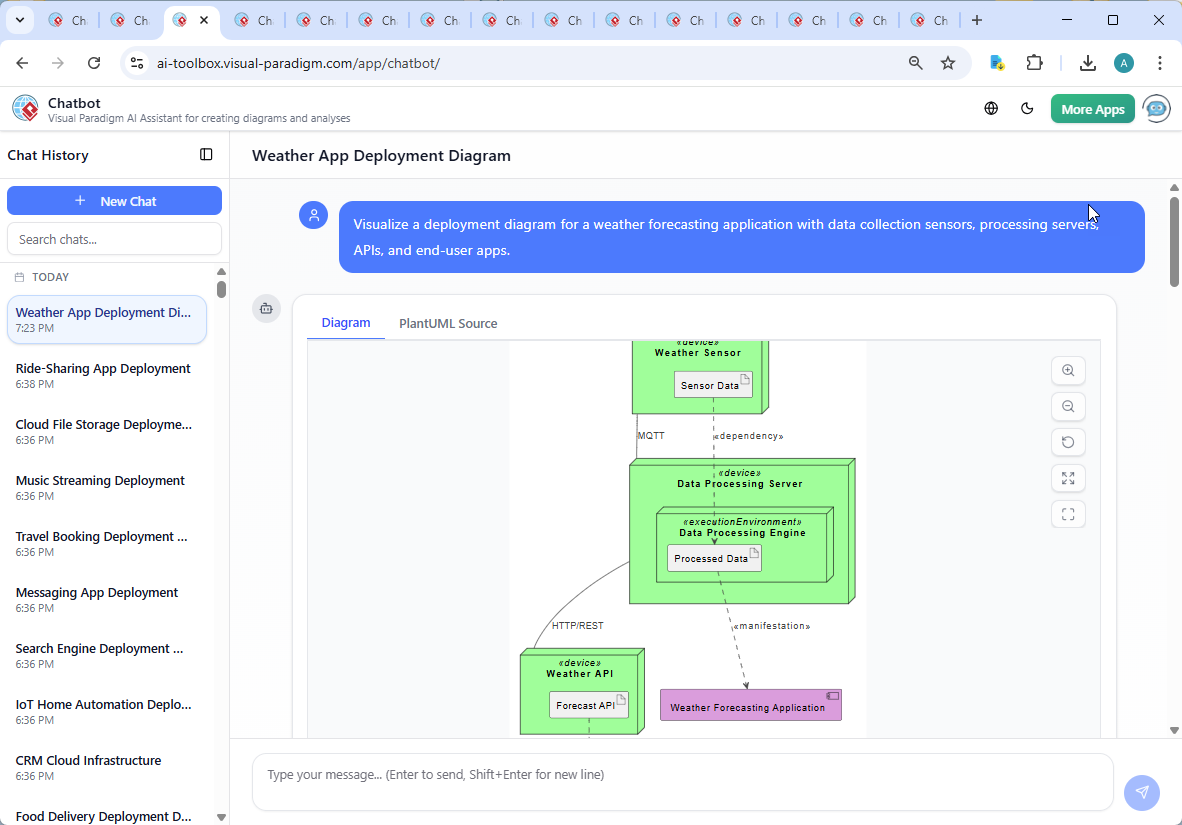Toggle dark mode with the moon icon
The height and width of the screenshot is (825, 1182).
click(1027, 108)
